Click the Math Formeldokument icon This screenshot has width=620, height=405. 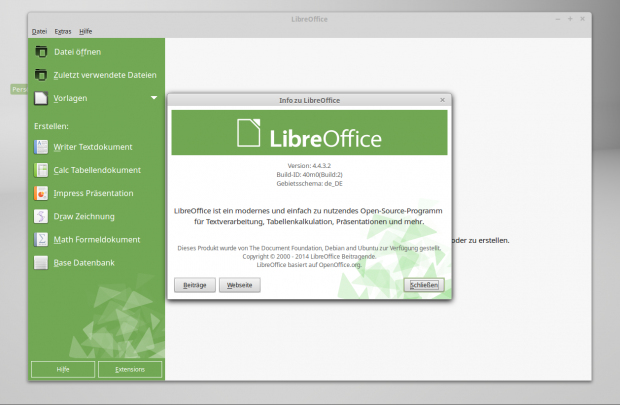click(x=41, y=239)
